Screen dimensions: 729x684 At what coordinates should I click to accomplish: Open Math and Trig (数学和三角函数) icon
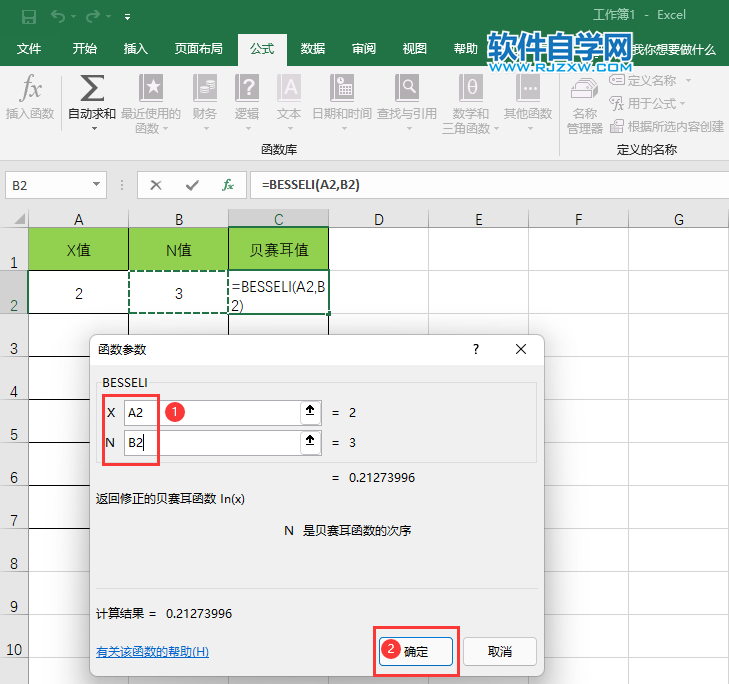pyautogui.click(x=471, y=88)
